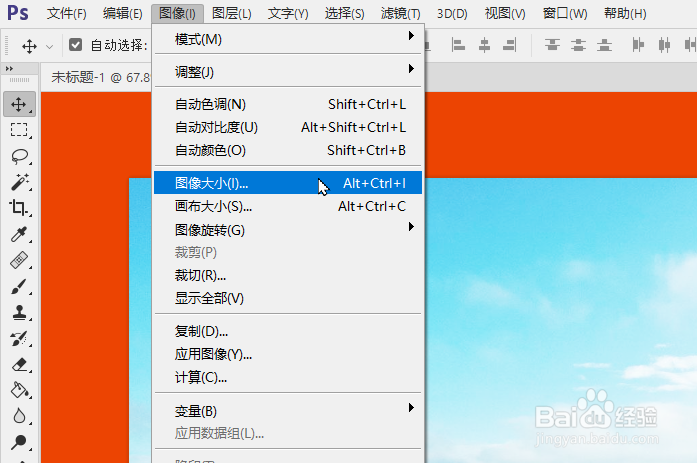Expand the 图像旋转(G) submenu

(288, 230)
